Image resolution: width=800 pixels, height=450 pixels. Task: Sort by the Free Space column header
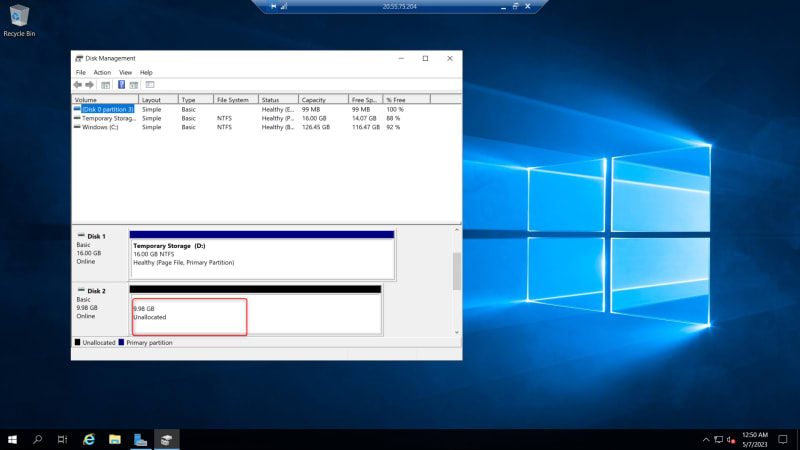coord(365,99)
